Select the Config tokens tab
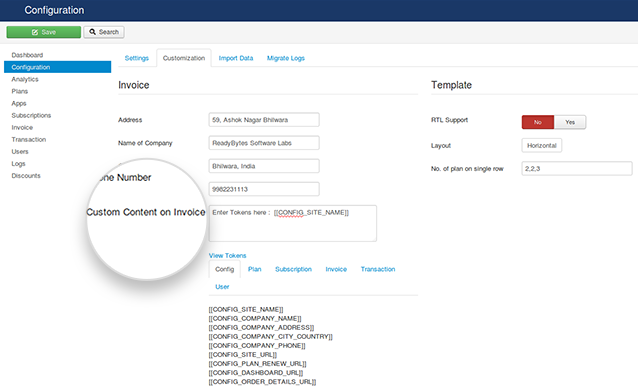638x391 pixels. point(225,269)
